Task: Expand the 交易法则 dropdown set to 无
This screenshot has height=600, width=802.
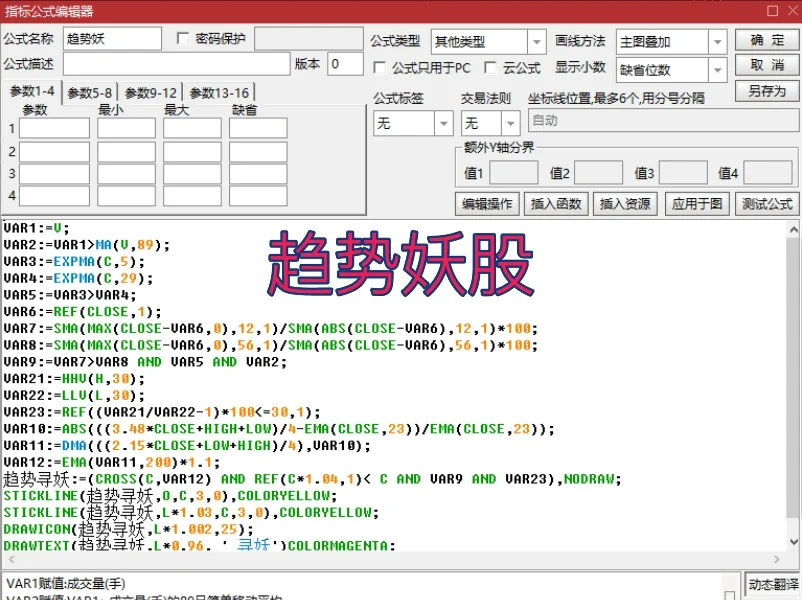Action: point(491,123)
